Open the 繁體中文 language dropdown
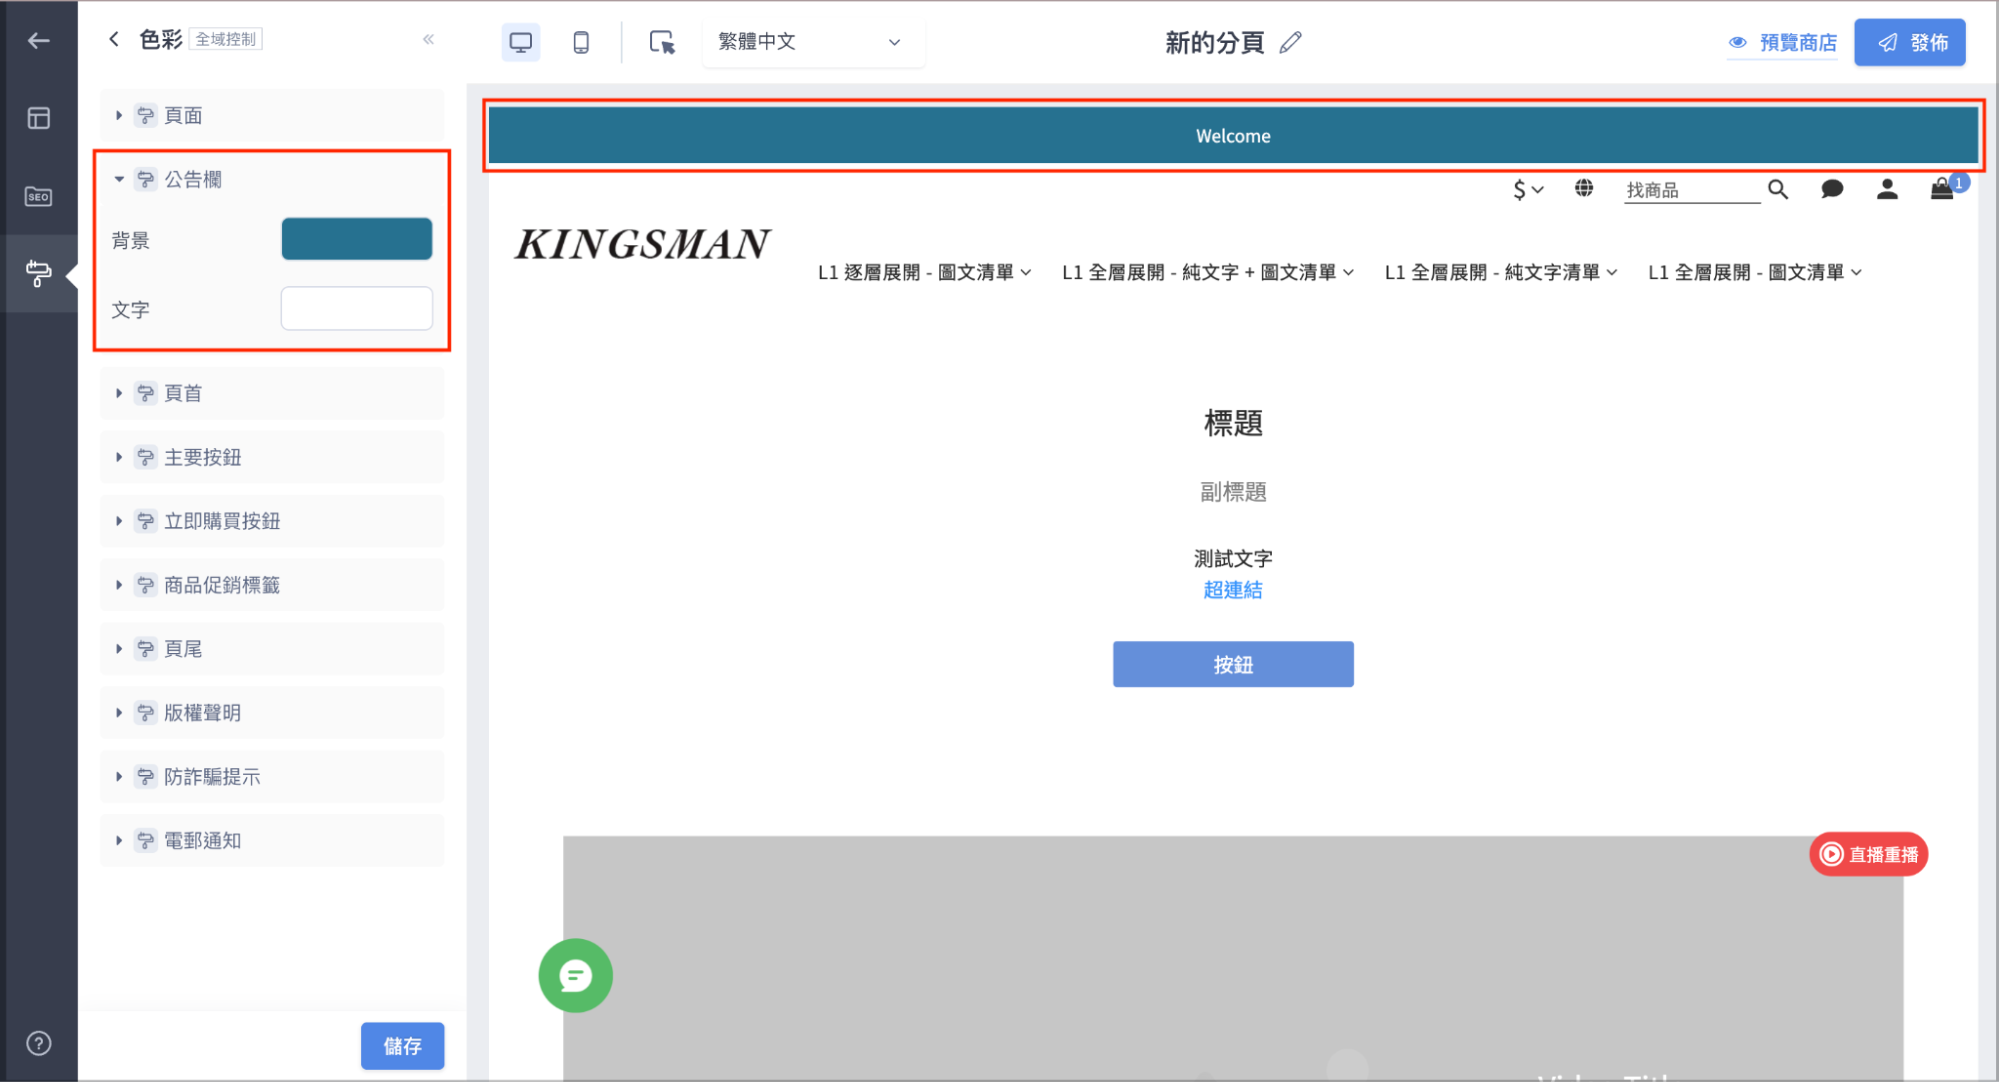Viewport: 1999px width, 1083px height. [811, 42]
